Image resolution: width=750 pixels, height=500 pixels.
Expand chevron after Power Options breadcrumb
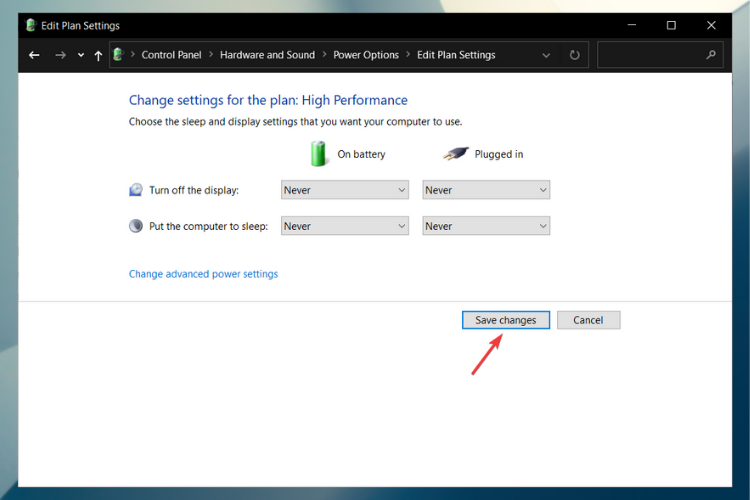coord(408,55)
